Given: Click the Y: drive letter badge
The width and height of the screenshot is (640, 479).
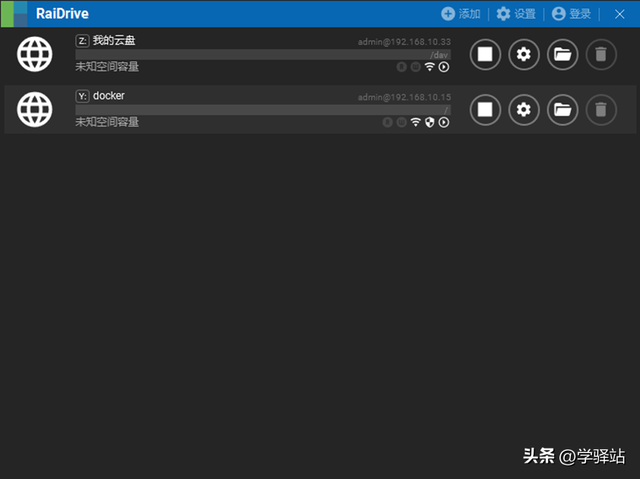Looking at the screenshot, I should coord(82,96).
